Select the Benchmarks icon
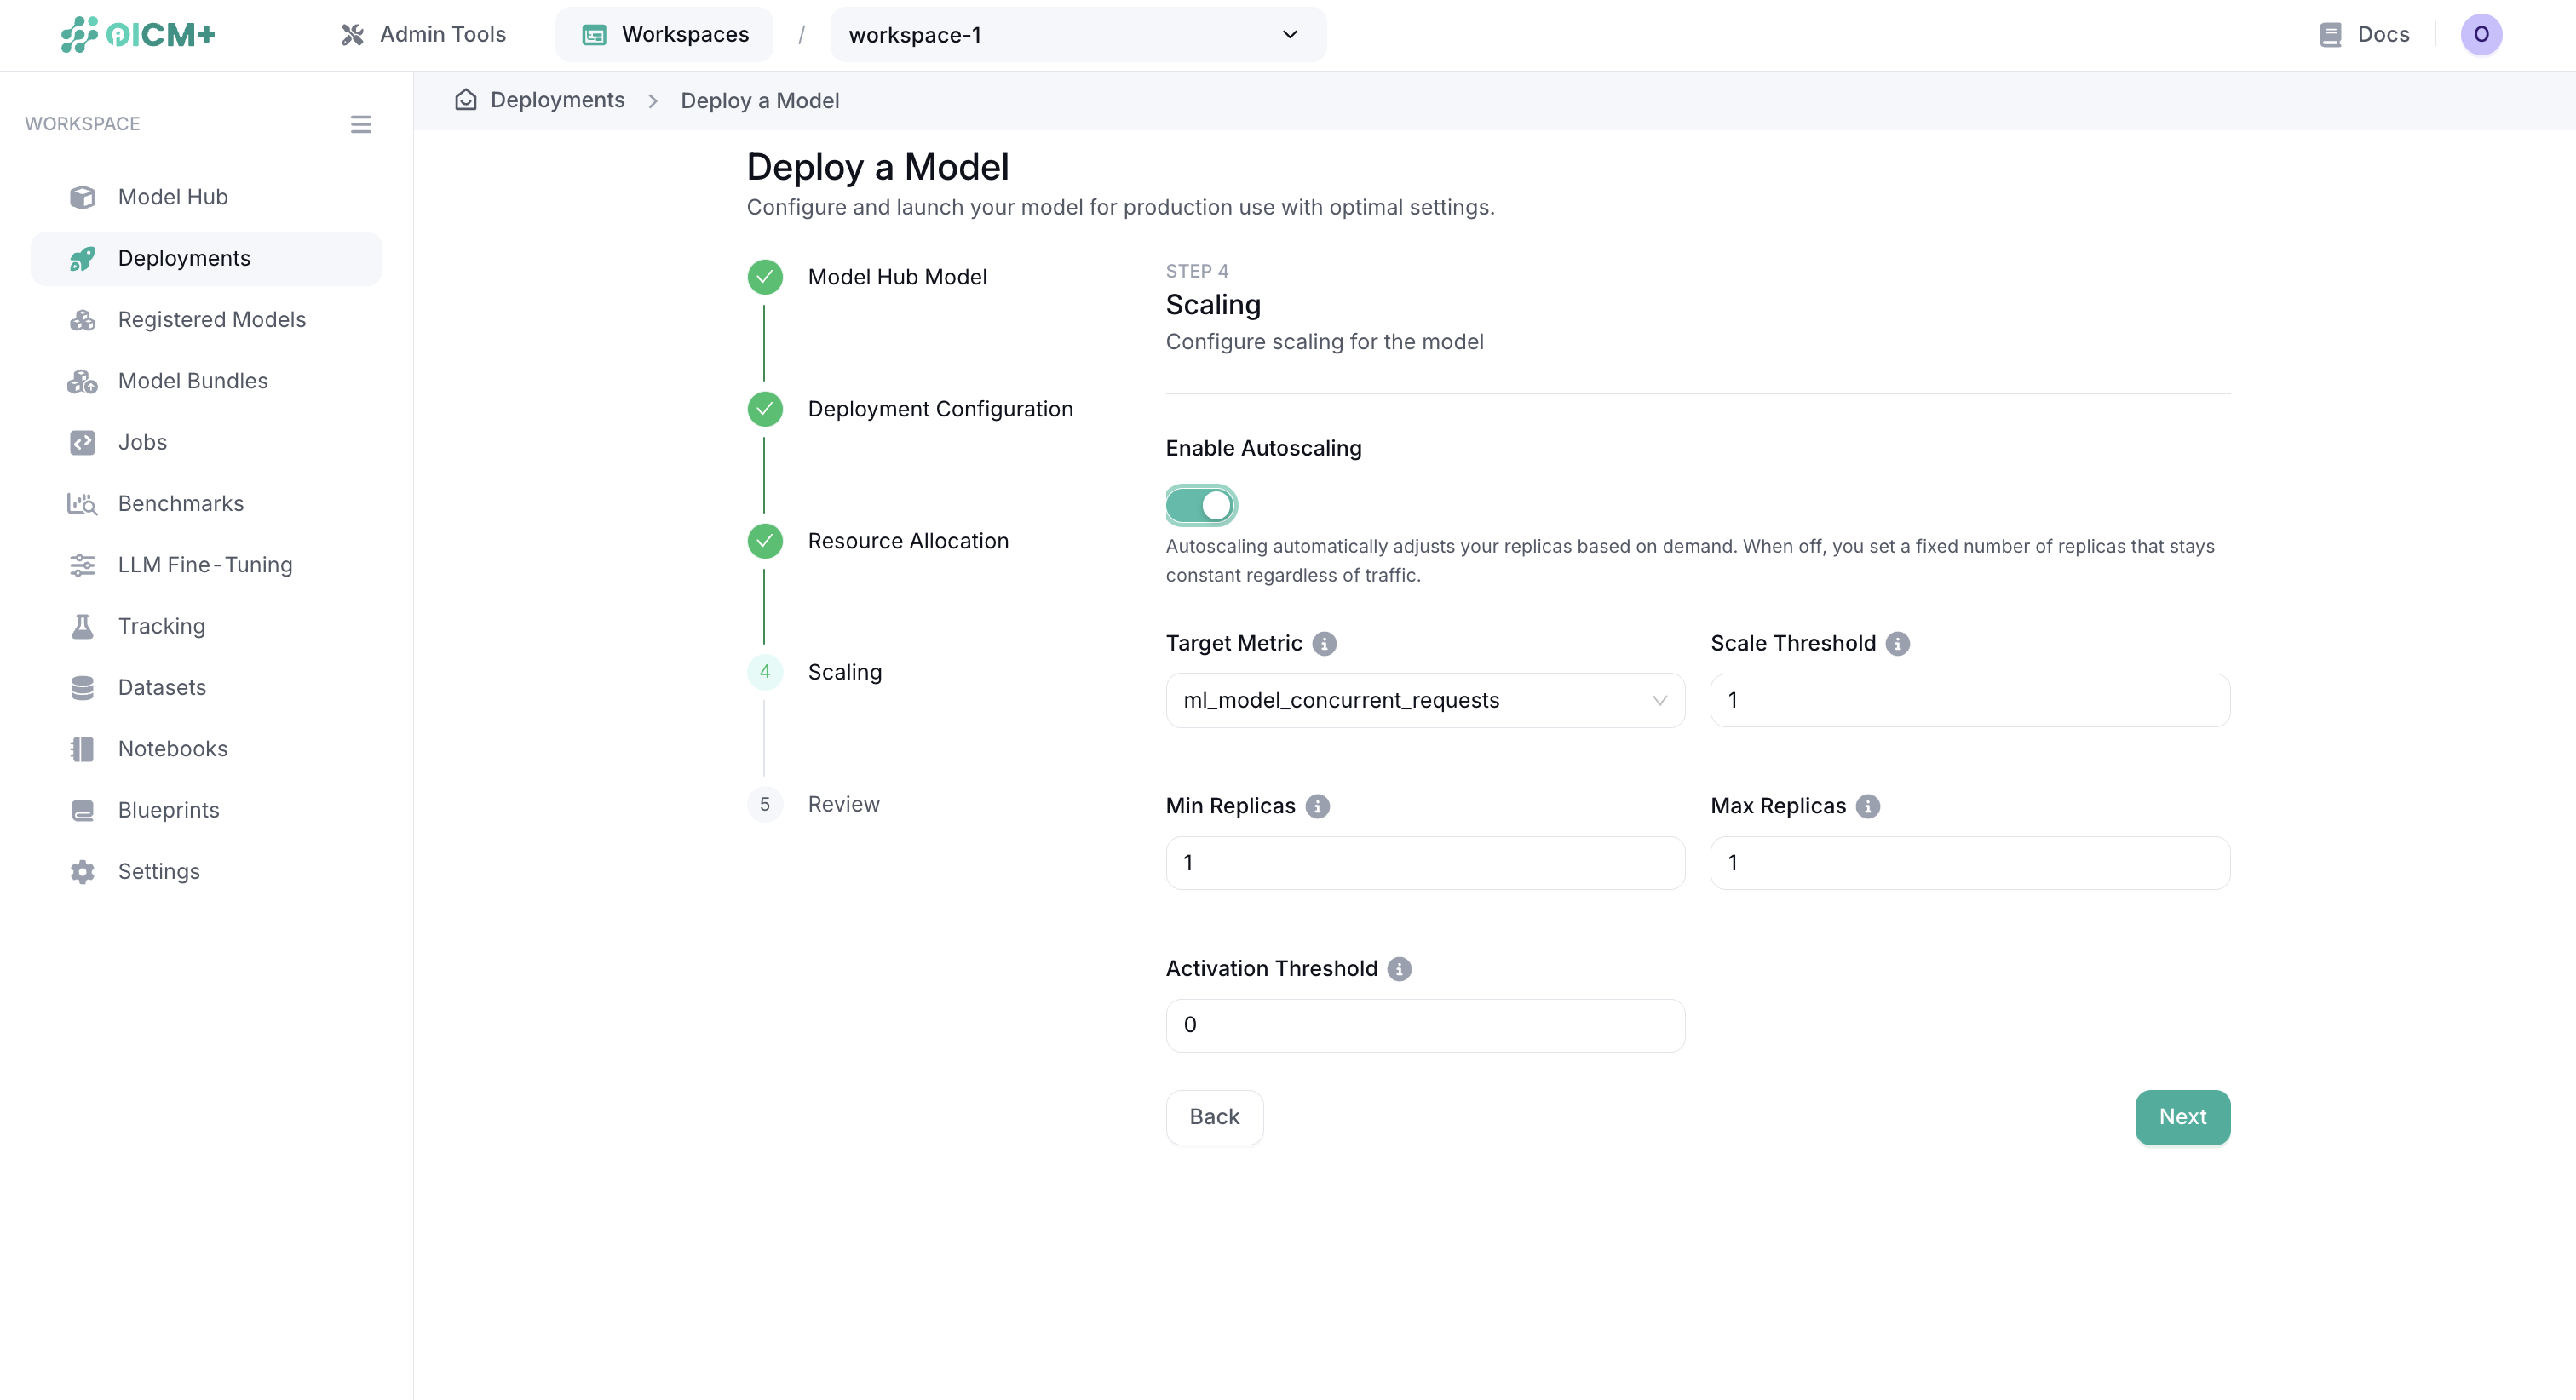This screenshot has height=1400, width=2576. click(x=83, y=503)
